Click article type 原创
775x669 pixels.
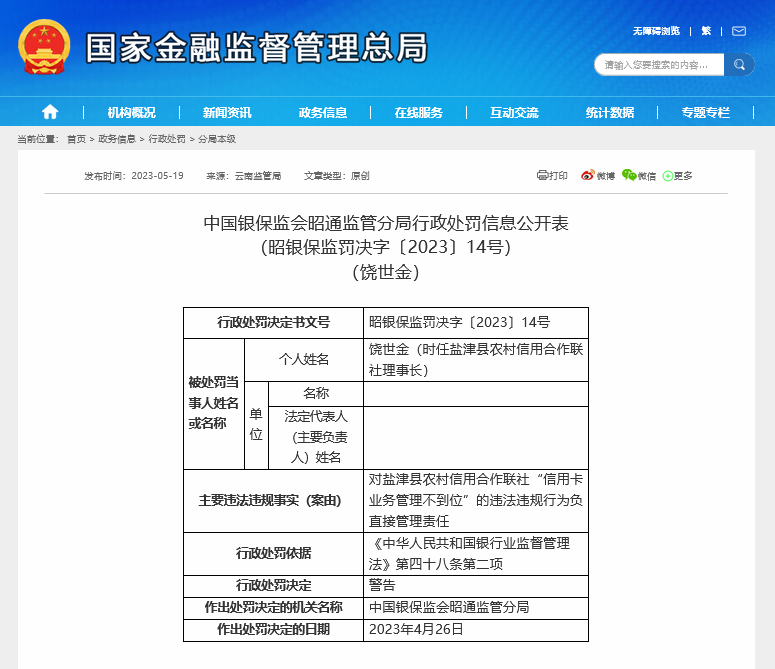[x=360, y=176]
